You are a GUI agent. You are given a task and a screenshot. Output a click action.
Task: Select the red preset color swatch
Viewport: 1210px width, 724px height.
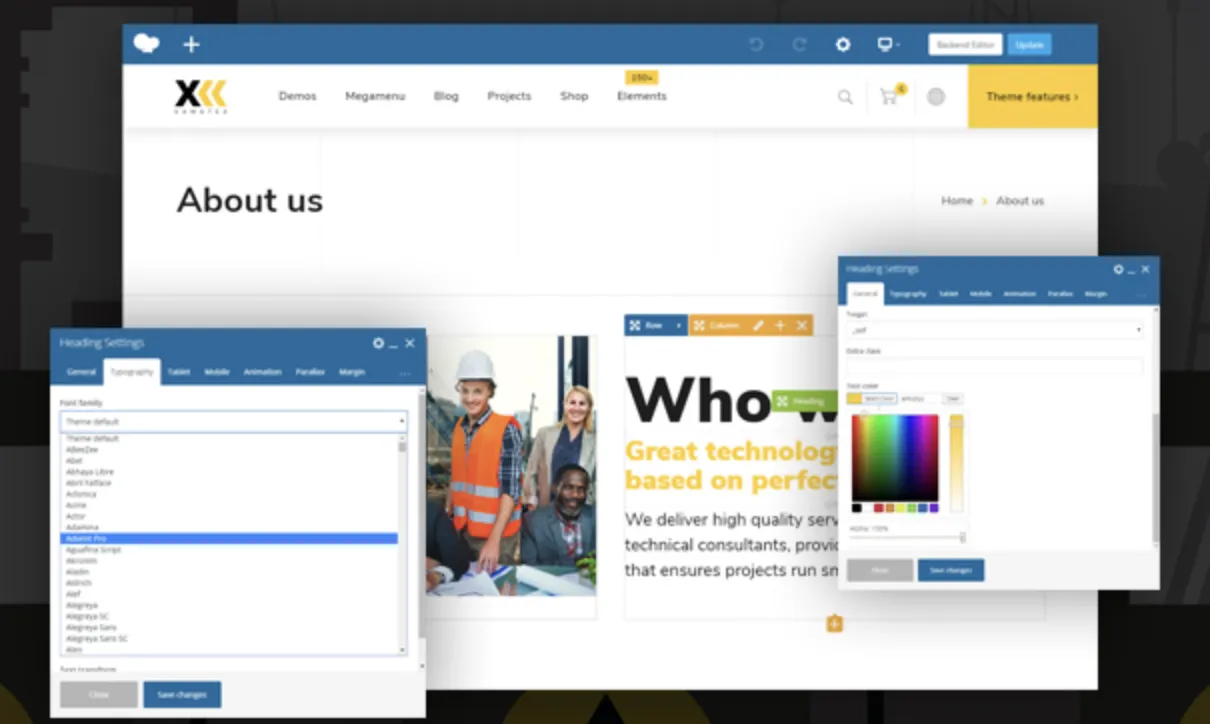878,508
